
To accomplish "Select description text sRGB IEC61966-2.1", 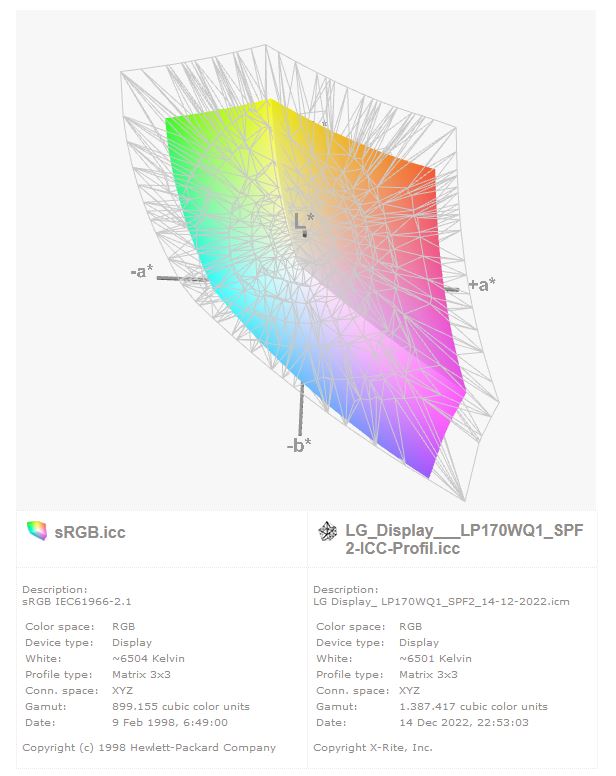I will (x=77, y=601).
